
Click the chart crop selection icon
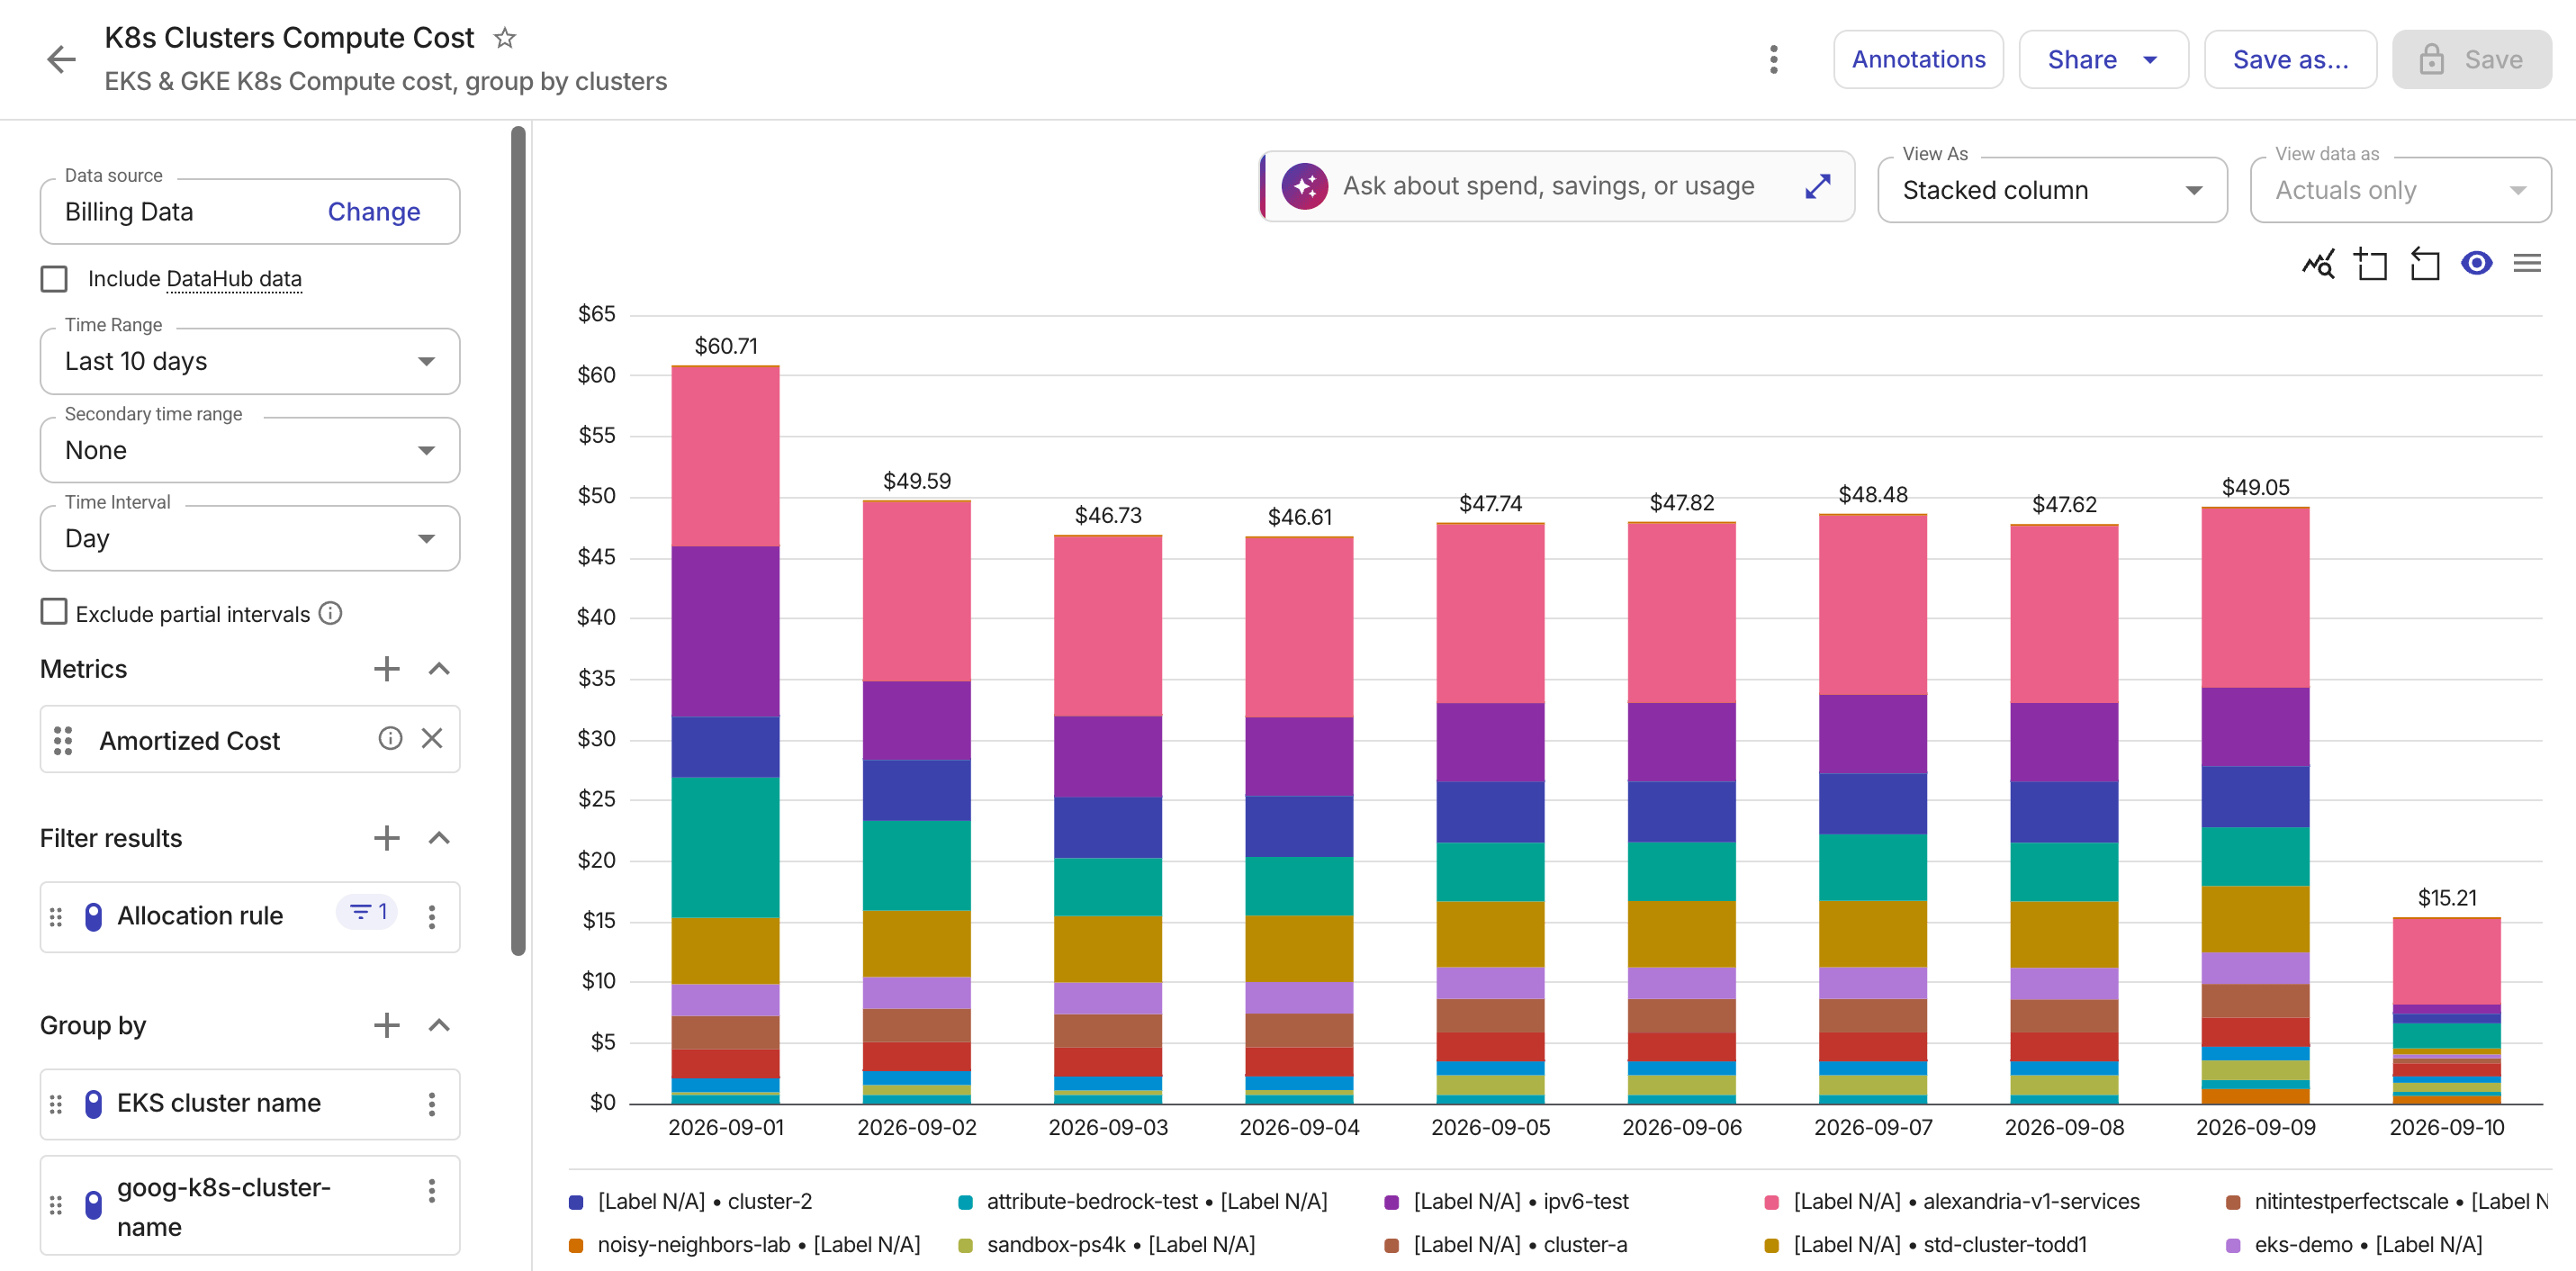coord(2370,264)
